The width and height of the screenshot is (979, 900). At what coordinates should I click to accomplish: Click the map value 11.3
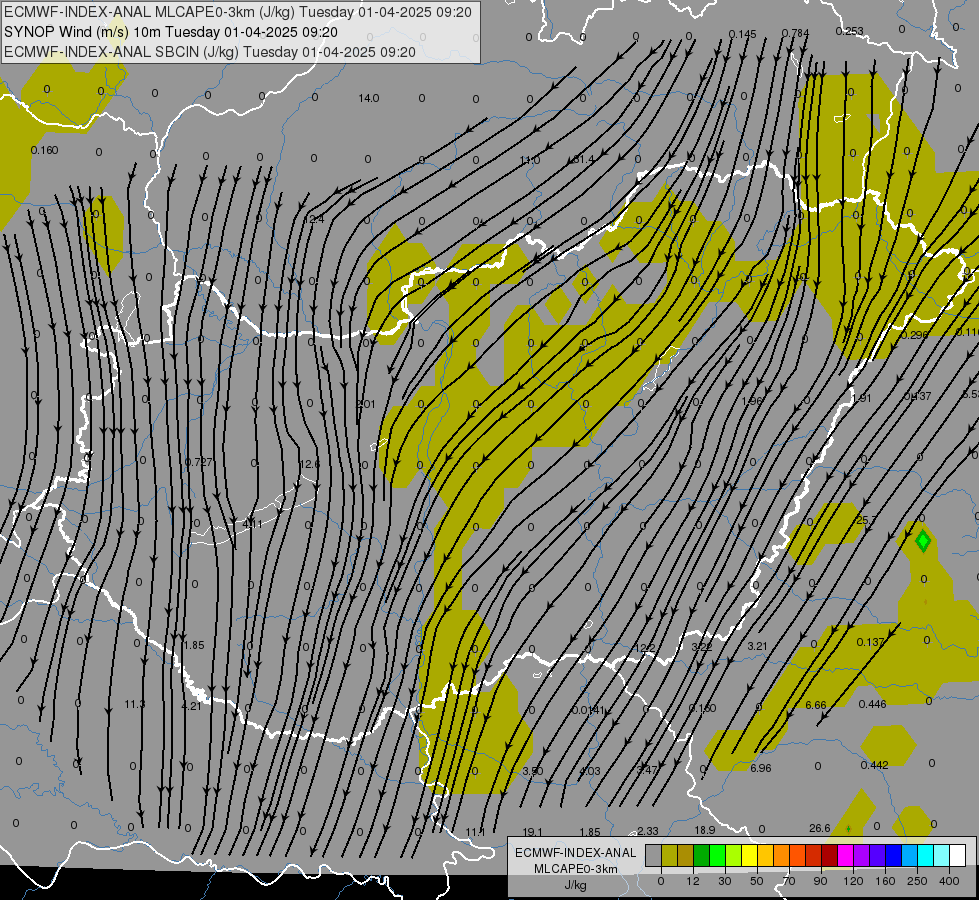pos(134,705)
